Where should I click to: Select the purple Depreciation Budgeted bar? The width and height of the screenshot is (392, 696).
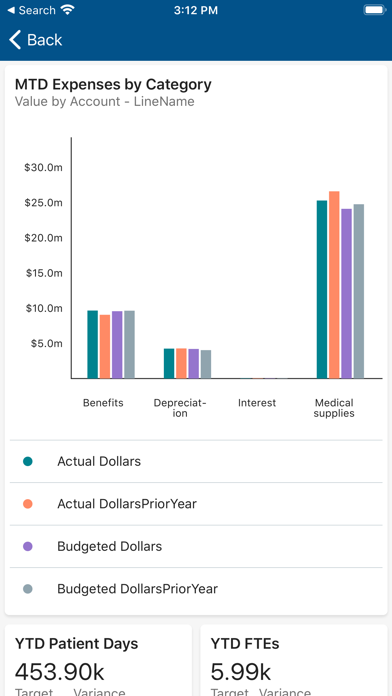(194, 364)
